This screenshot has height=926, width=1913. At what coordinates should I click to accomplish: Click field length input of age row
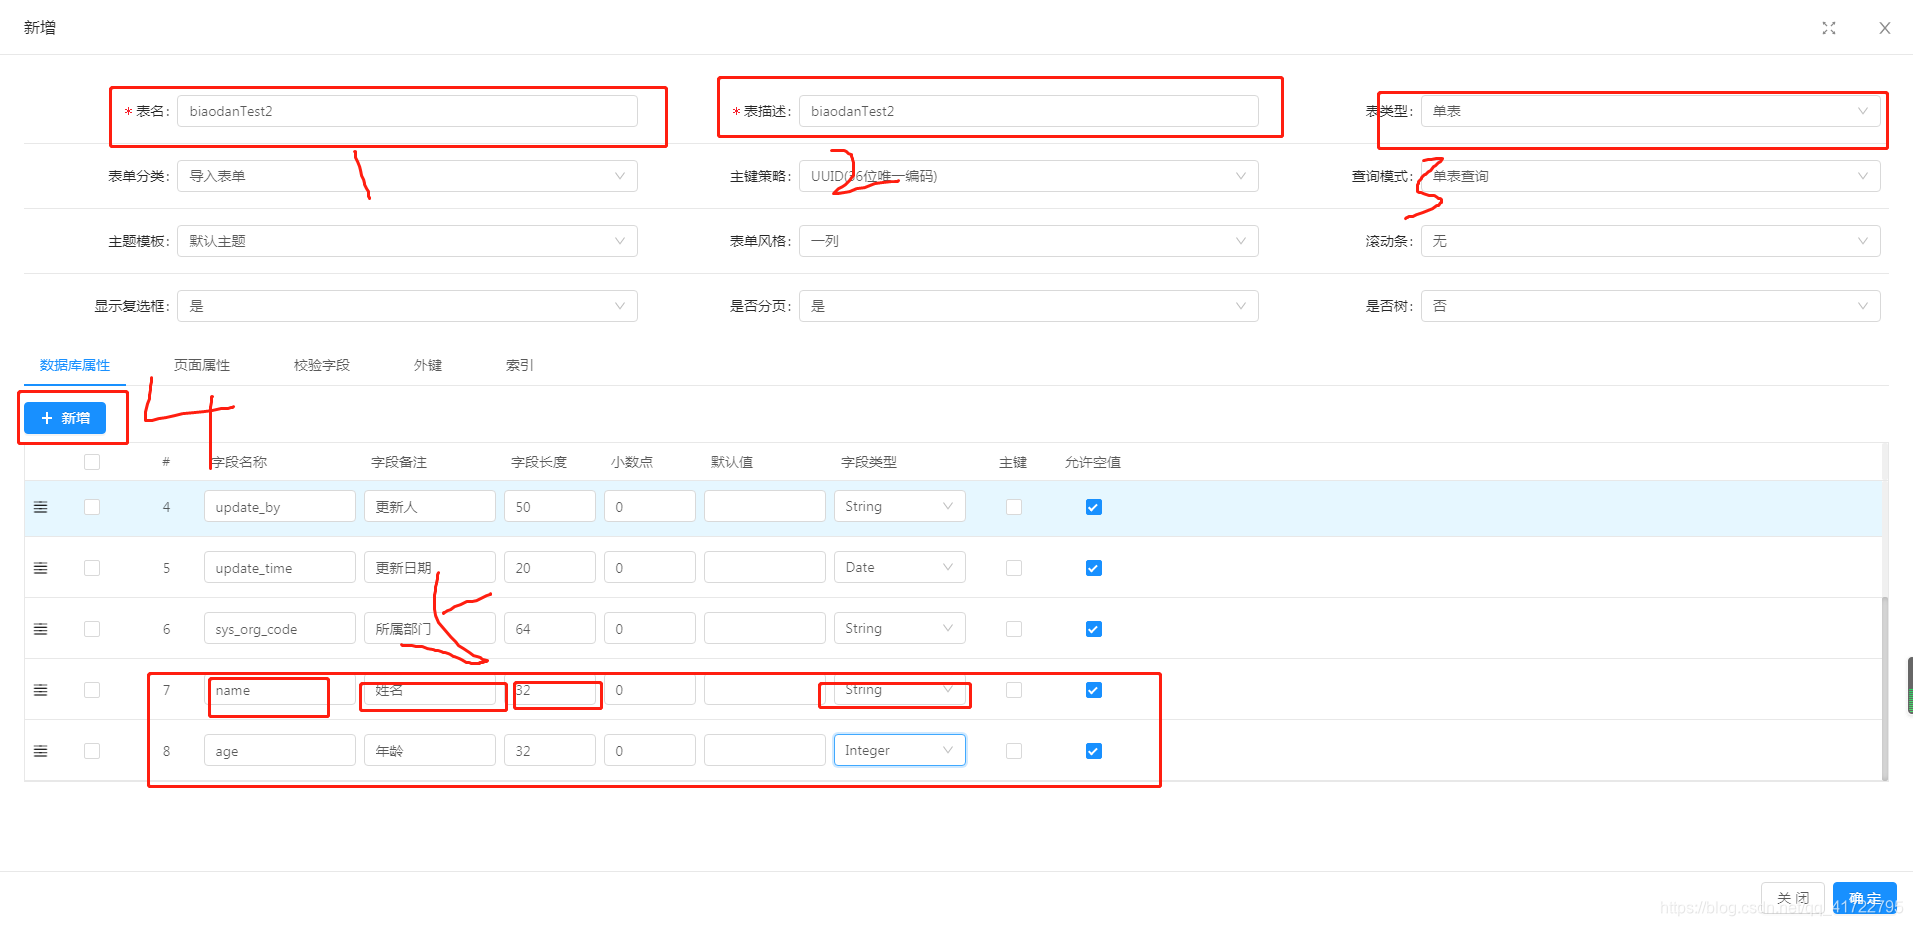coord(549,751)
